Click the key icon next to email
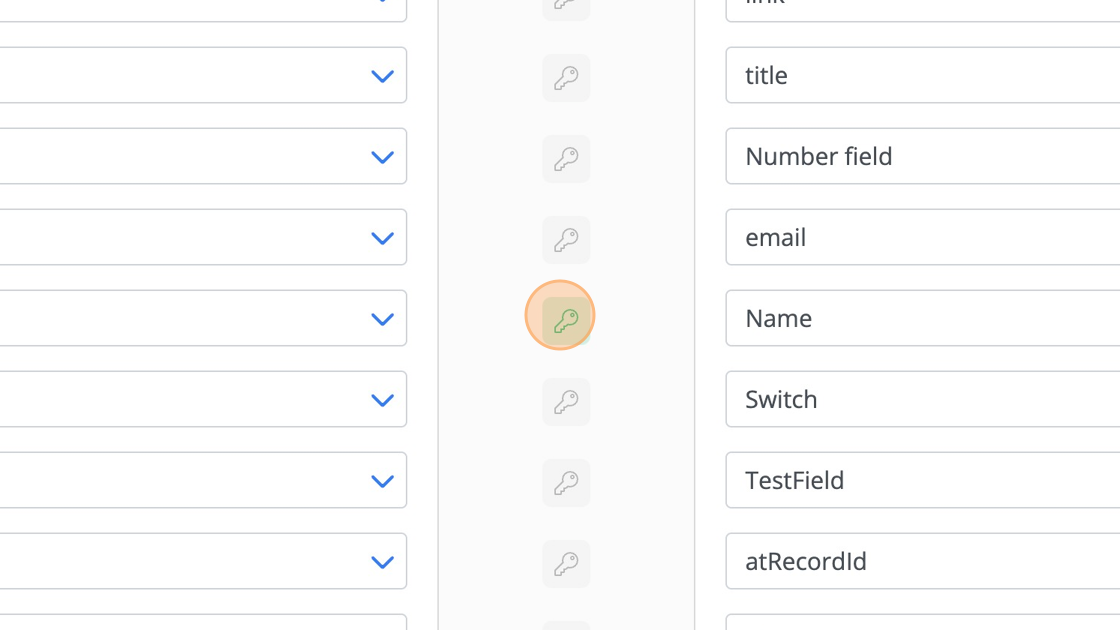 pyautogui.click(x=566, y=240)
